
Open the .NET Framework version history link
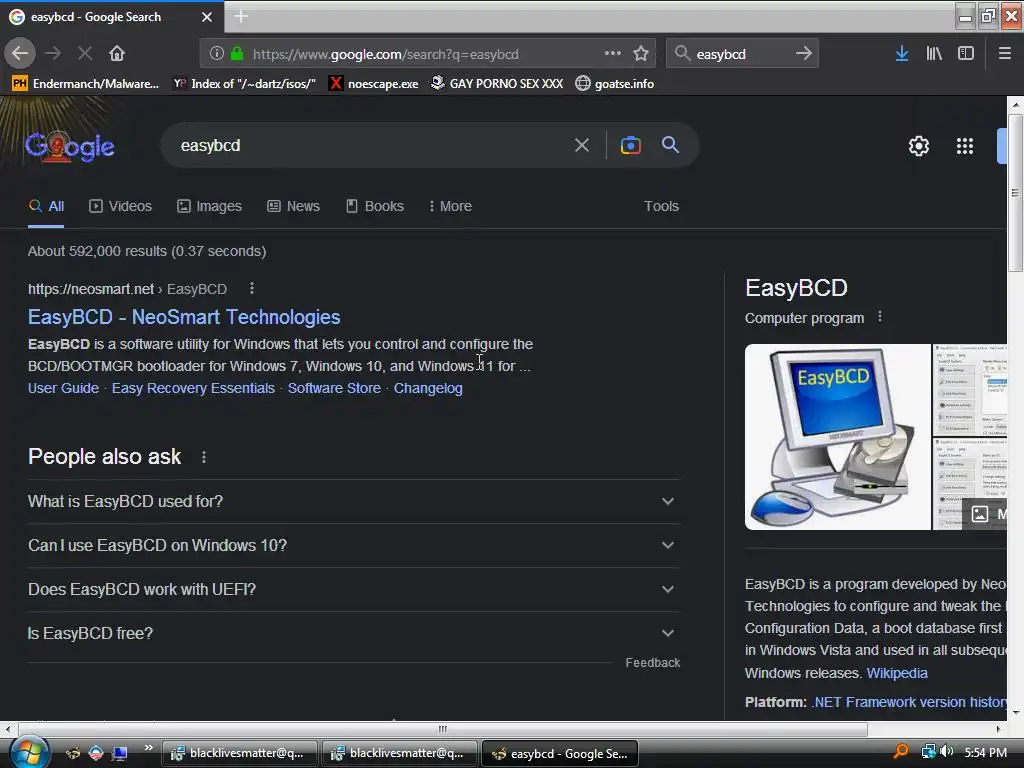coord(908,702)
